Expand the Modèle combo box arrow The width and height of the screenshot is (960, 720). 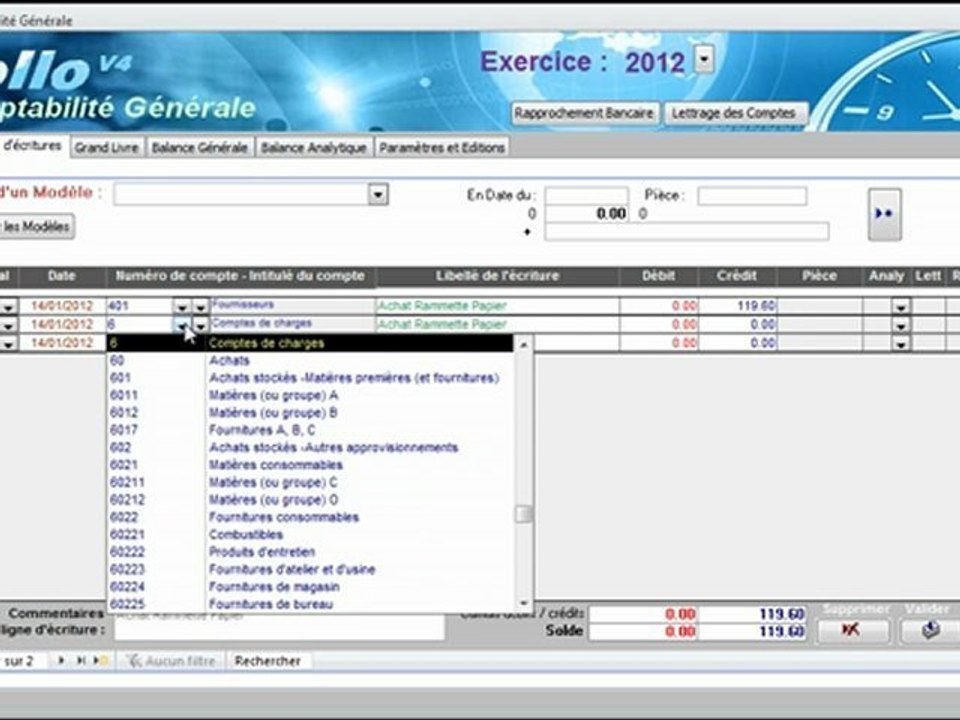(x=378, y=195)
